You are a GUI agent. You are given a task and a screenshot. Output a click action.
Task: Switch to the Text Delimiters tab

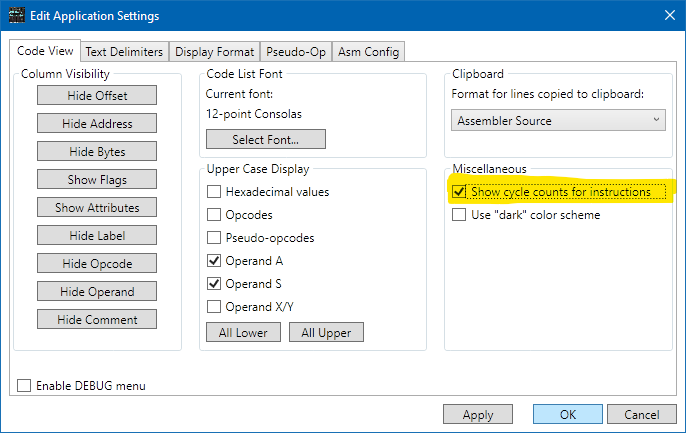124,51
